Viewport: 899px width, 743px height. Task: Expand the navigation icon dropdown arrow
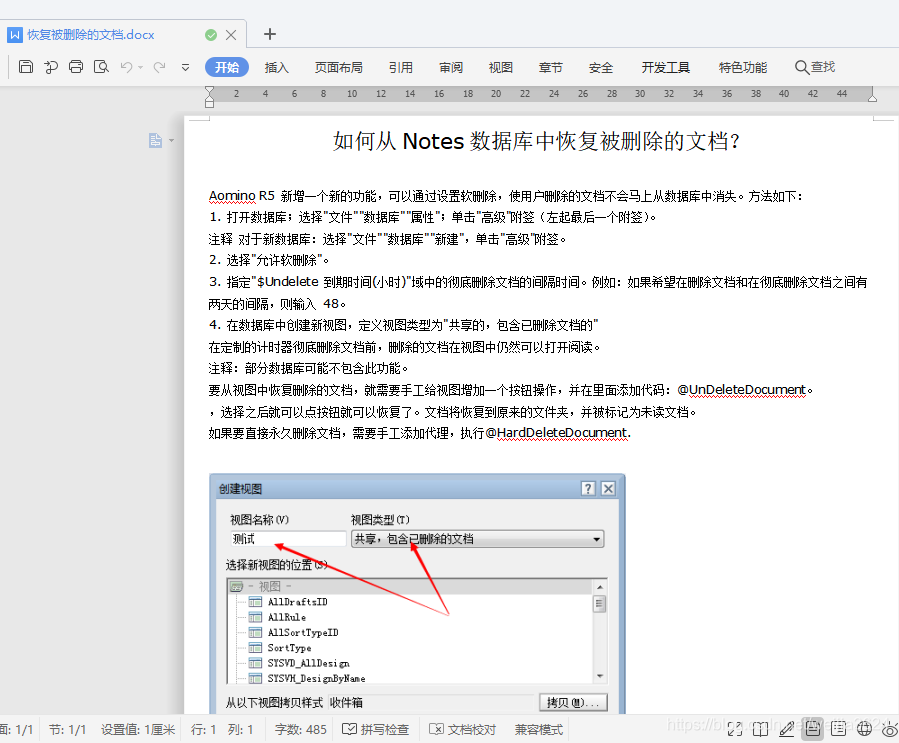point(171,141)
